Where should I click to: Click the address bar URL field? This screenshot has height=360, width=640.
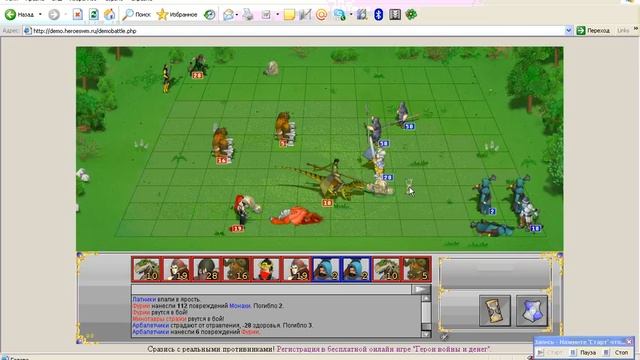pos(294,31)
